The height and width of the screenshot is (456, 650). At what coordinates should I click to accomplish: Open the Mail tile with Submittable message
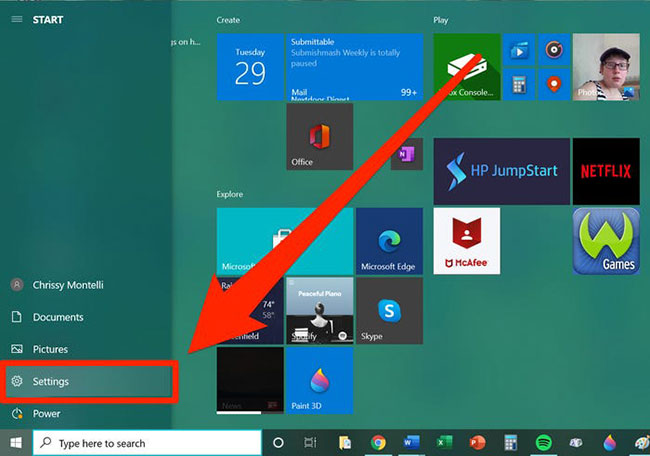click(x=355, y=67)
